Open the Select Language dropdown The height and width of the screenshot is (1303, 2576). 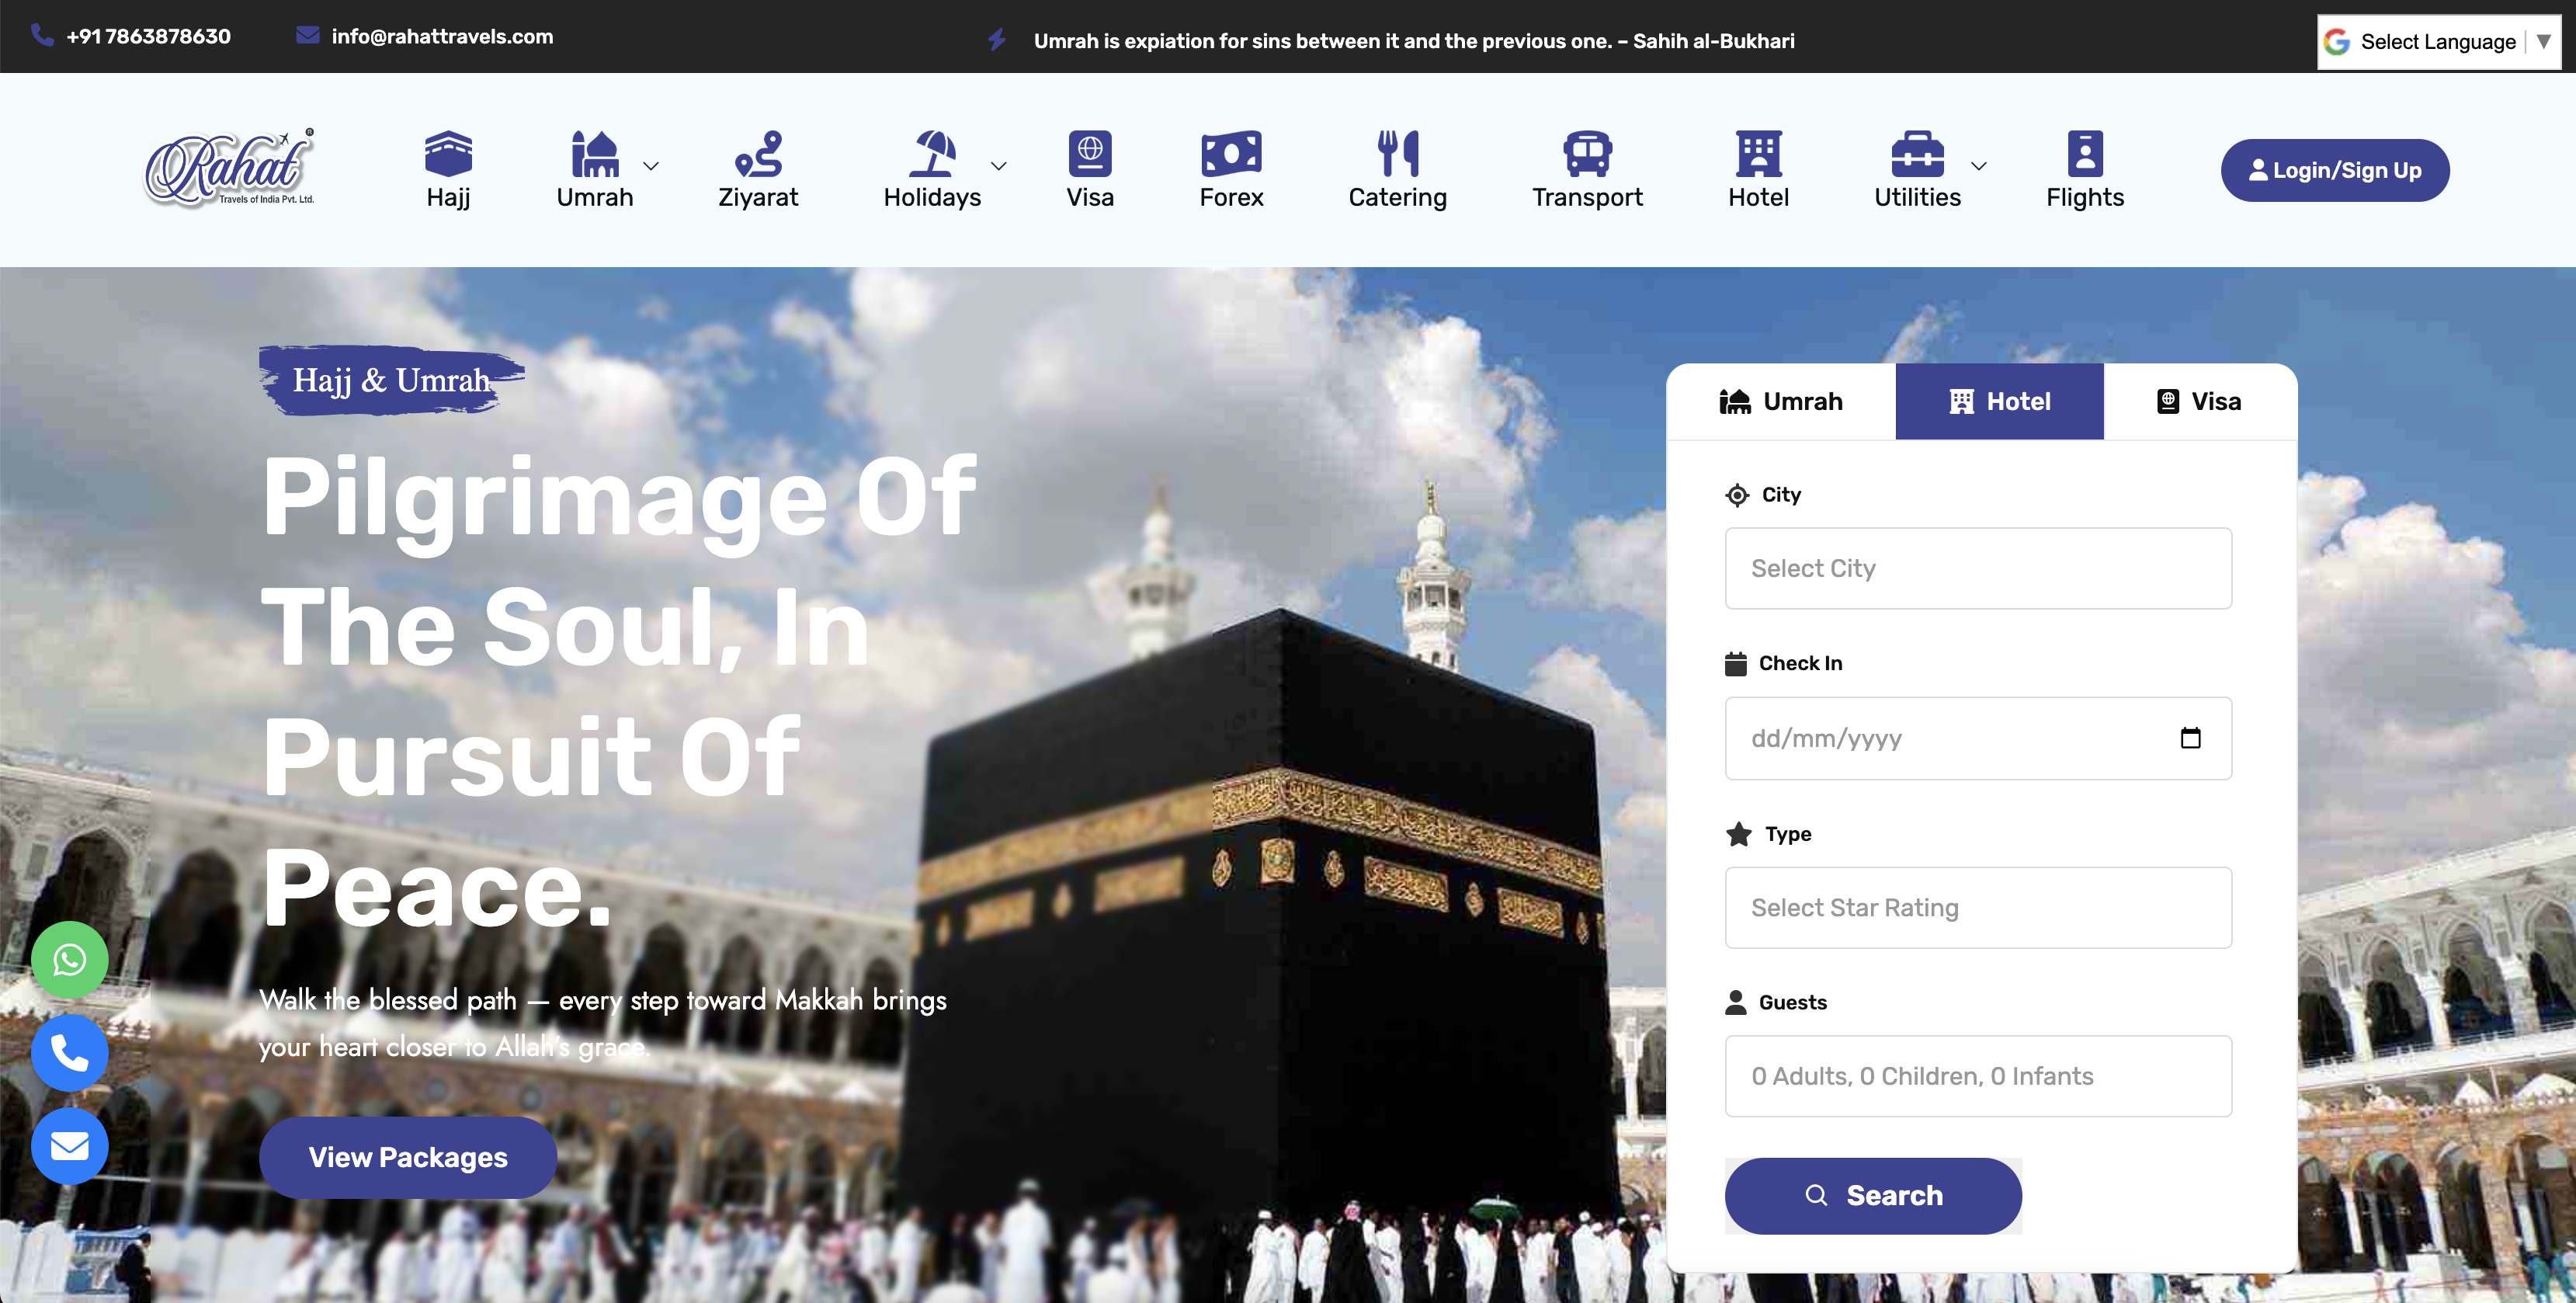point(2438,41)
